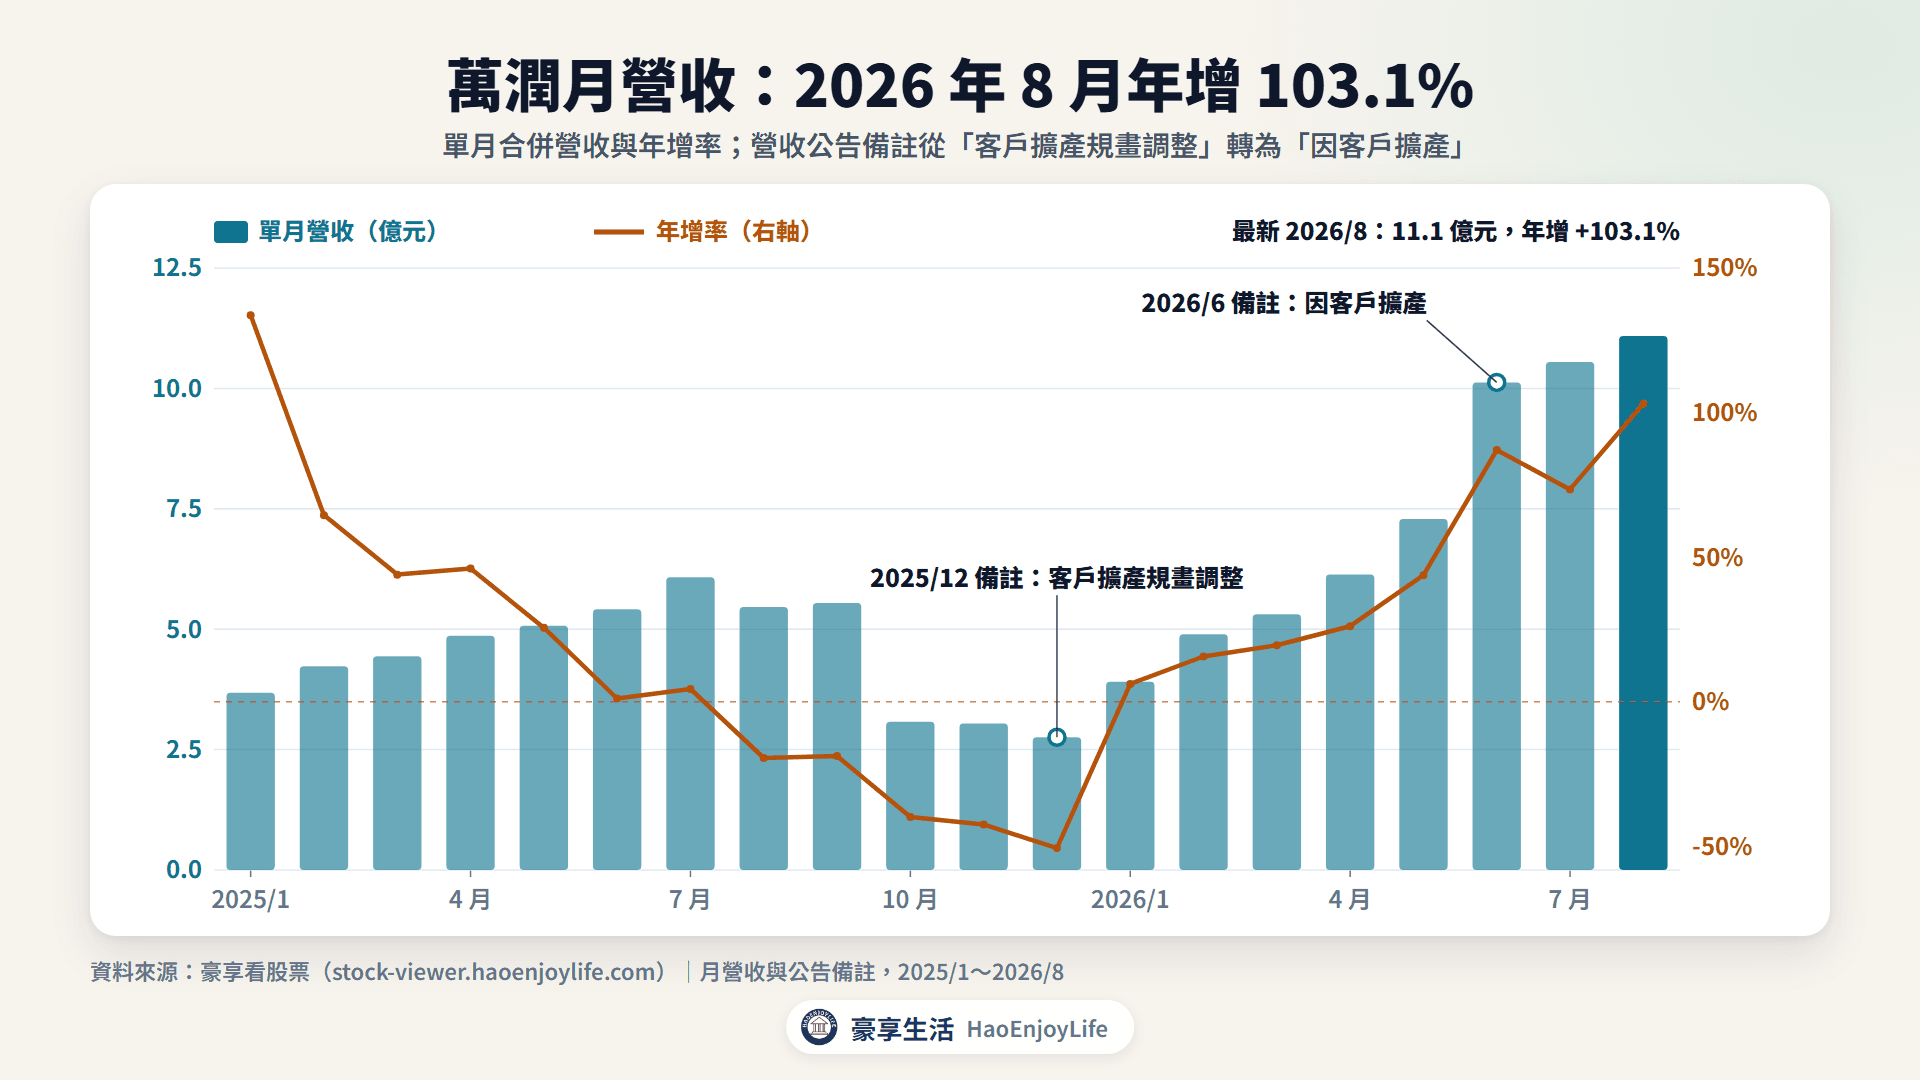
Task: Click the HaoEnjoyLife round logo icon
Action: click(x=819, y=1027)
